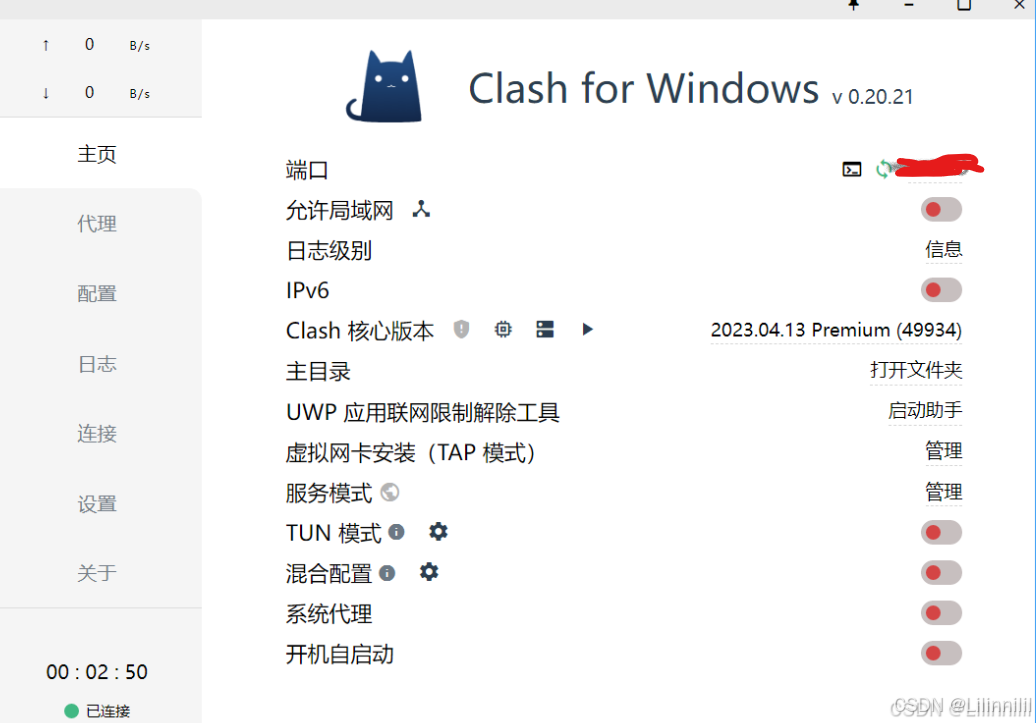Click shield icon beside Clash 核心版本
The image size is (1036, 723).
click(x=461, y=329)
